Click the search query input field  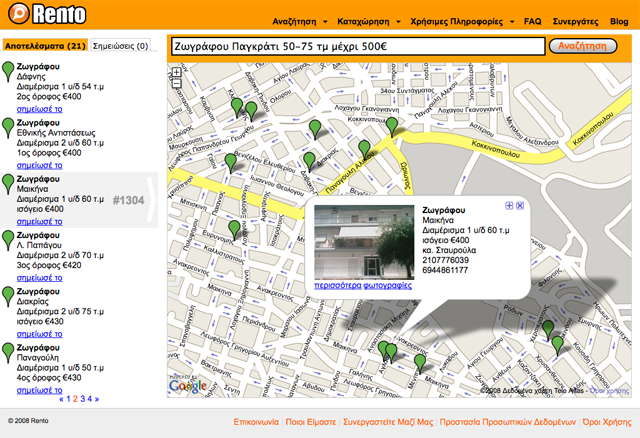coord(358,46)
